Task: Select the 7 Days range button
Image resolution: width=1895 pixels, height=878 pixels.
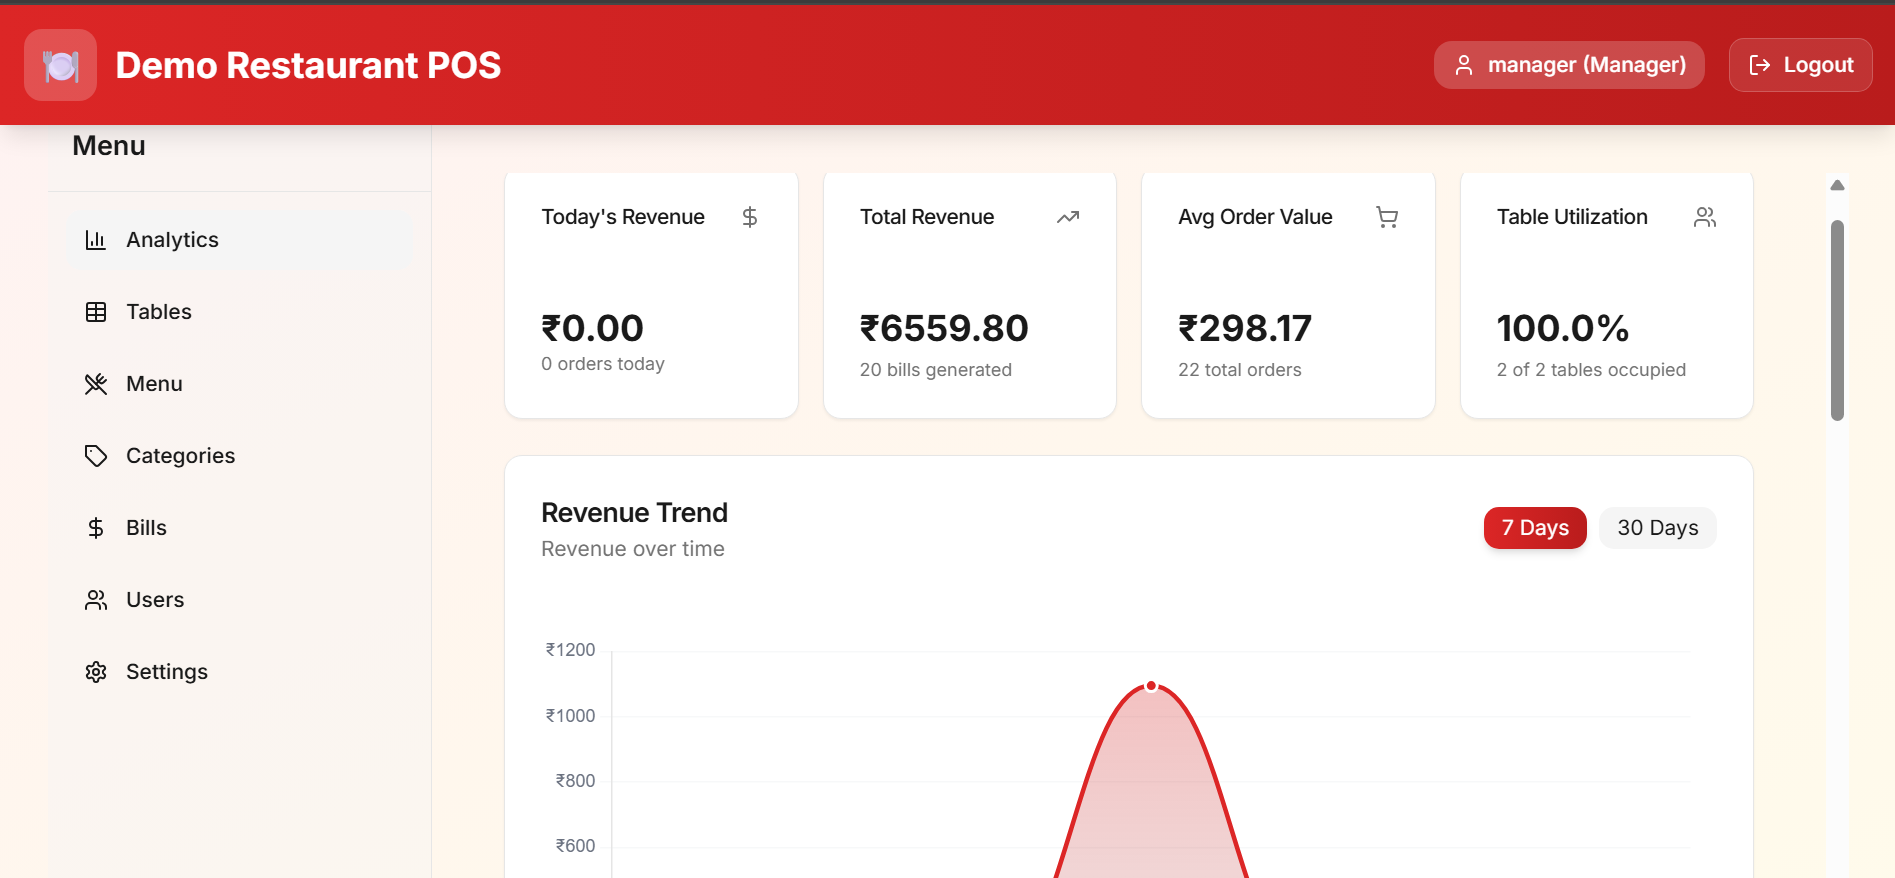Action: pos(1534,528)
